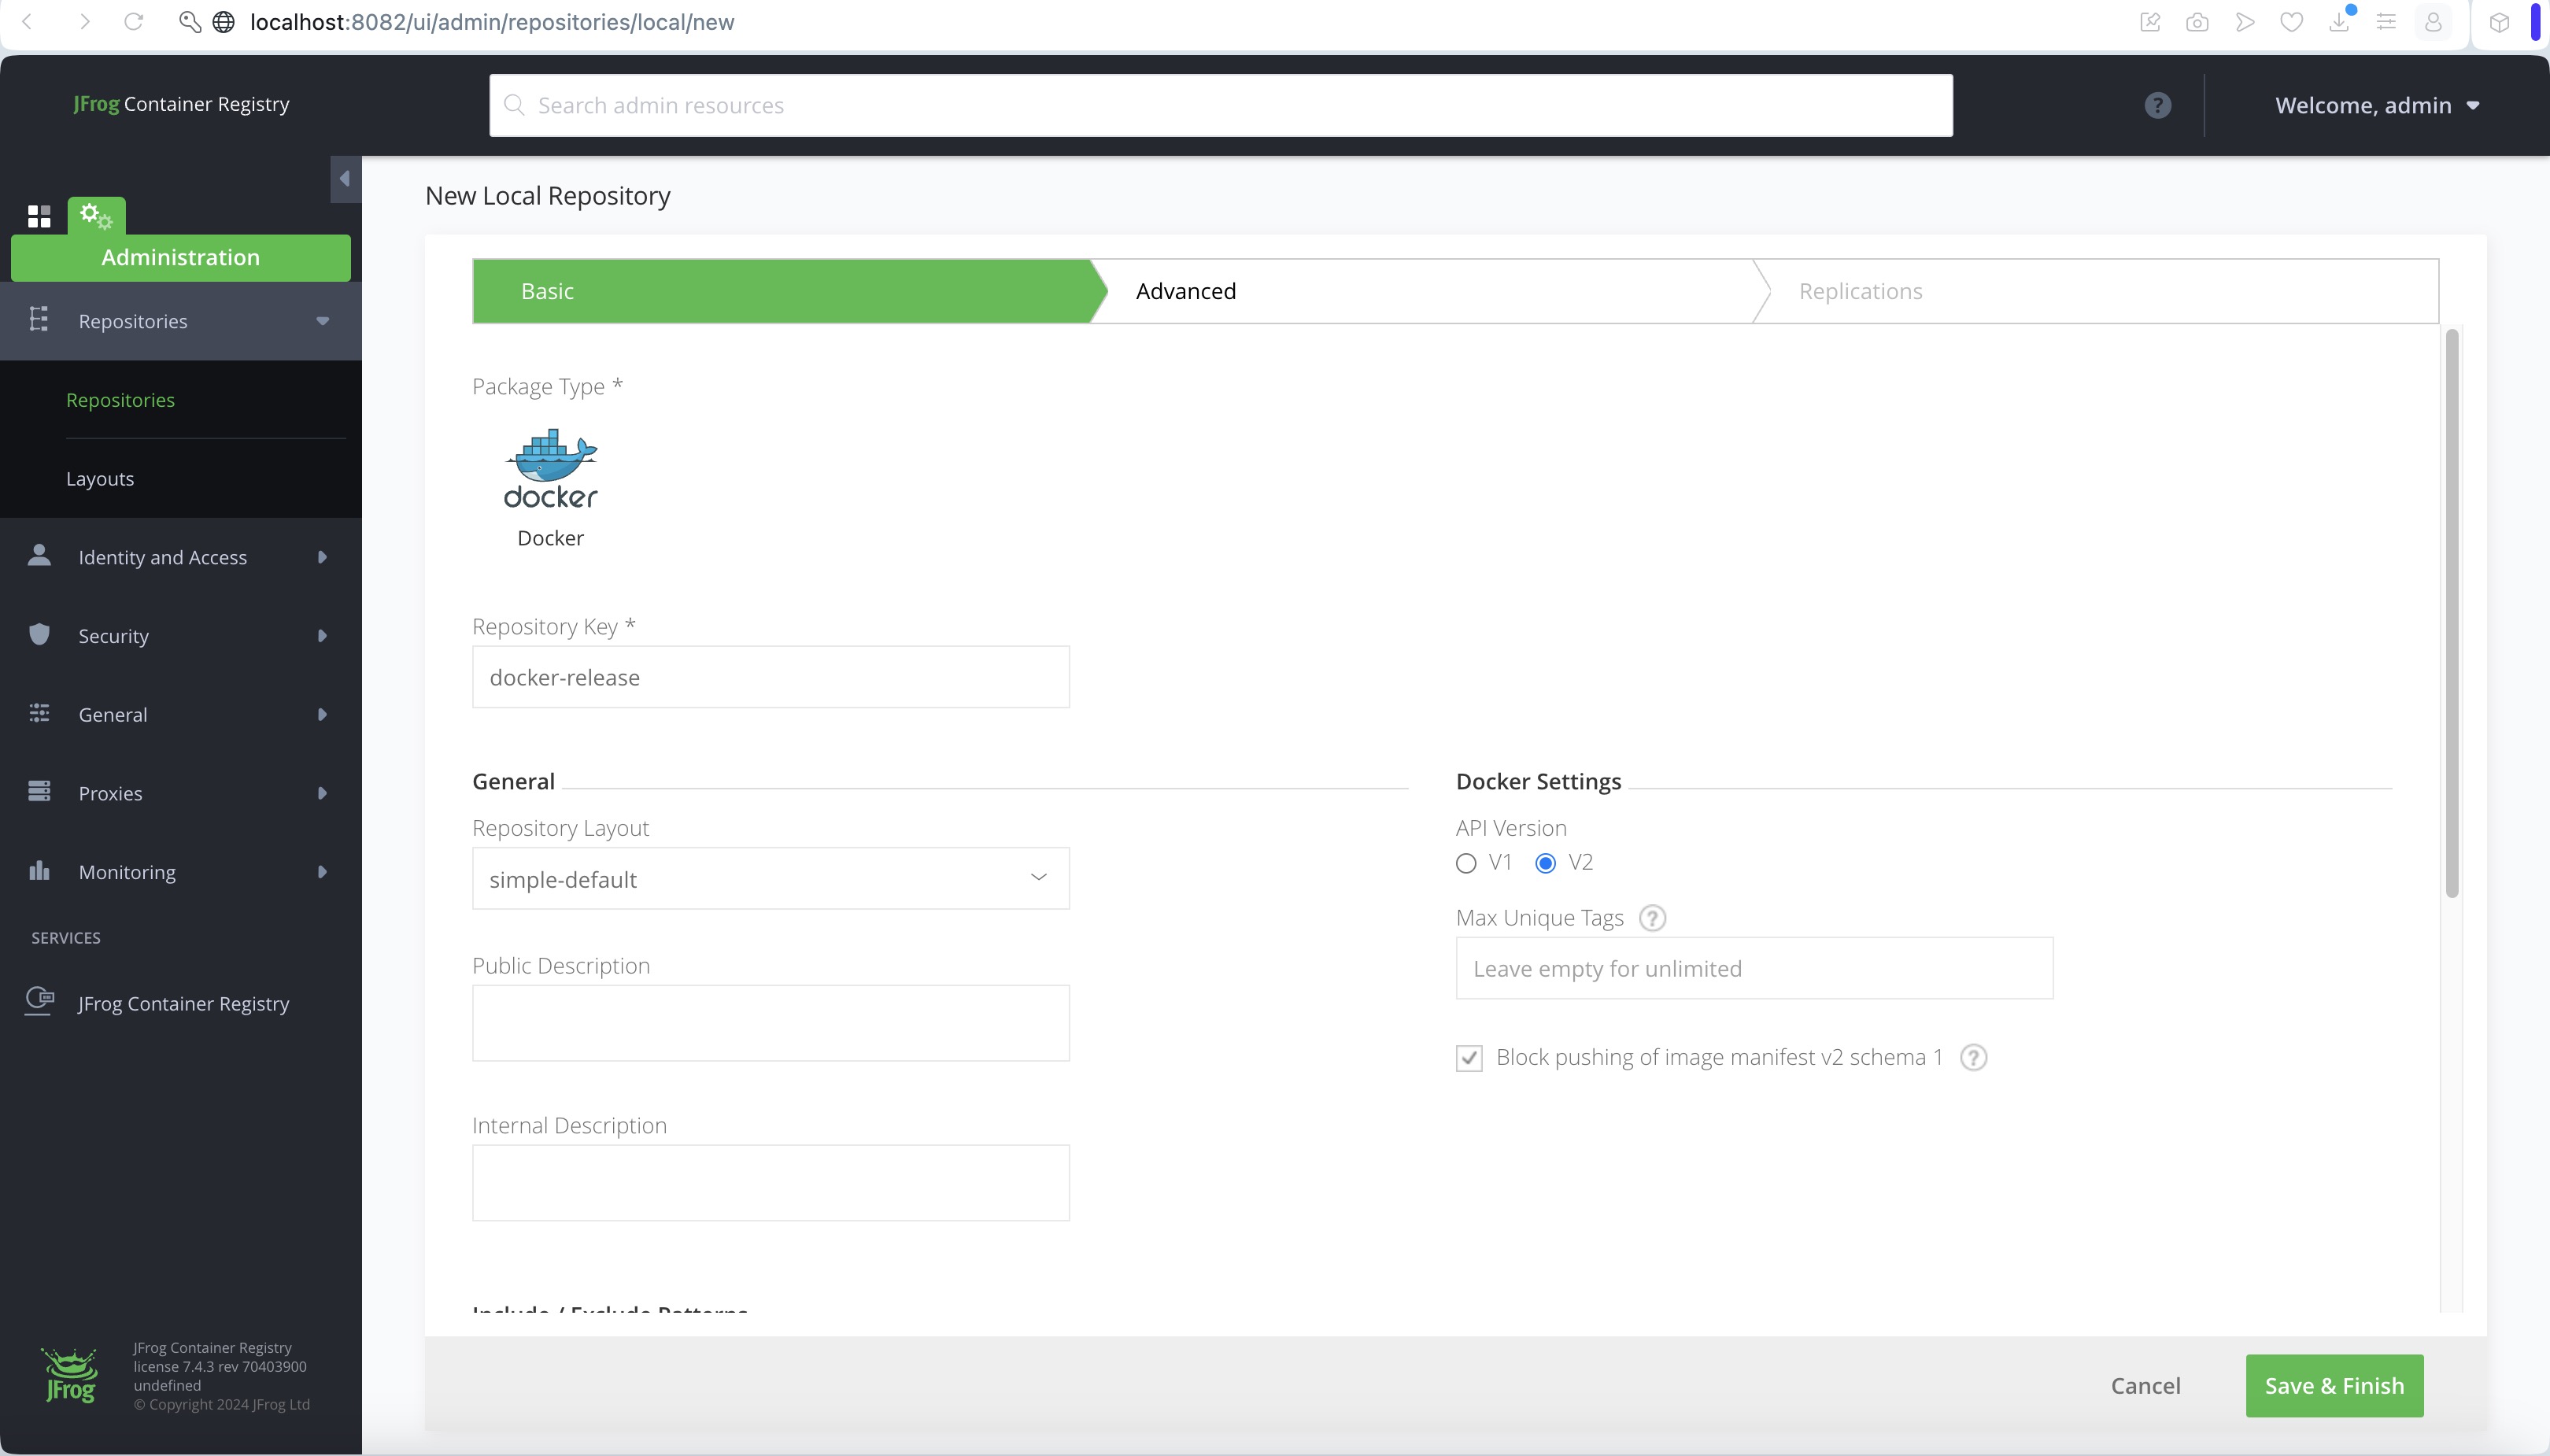Collapse the Repositories sidebar section arrow
2550x1456 pixels.
point(322,321)
